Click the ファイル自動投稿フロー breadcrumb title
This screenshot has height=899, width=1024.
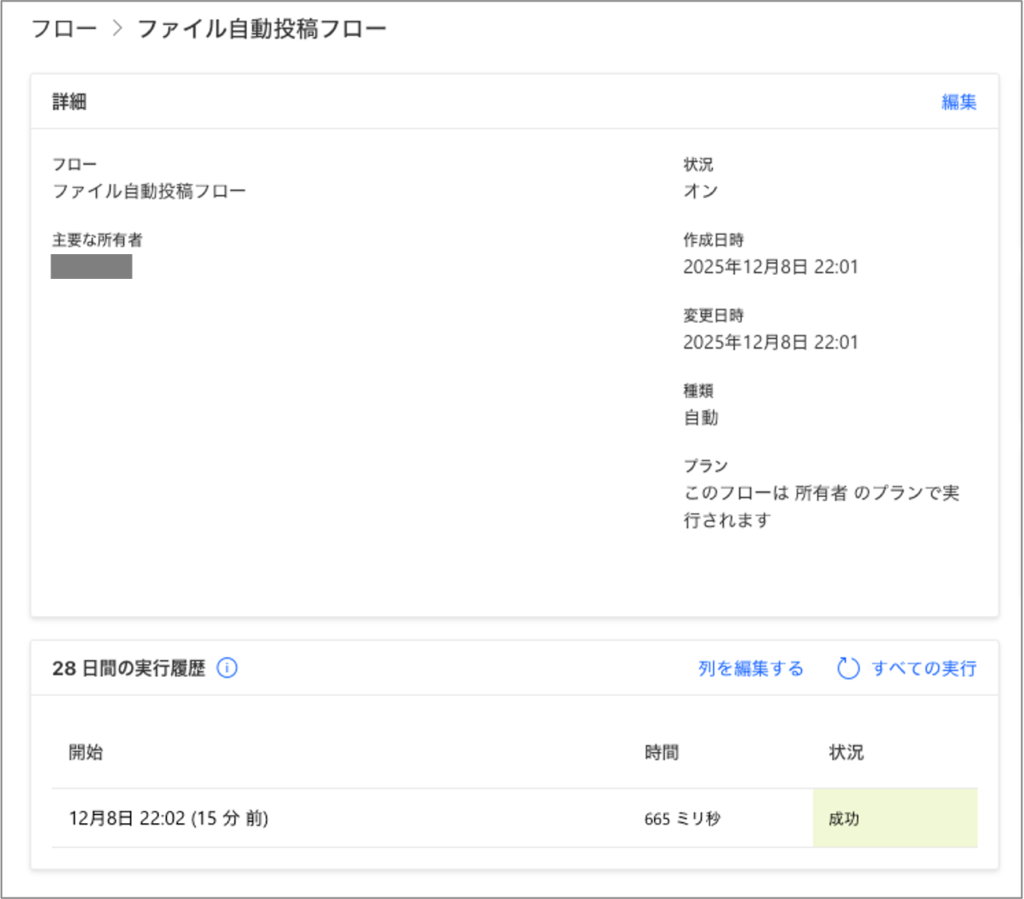point(261,28)
